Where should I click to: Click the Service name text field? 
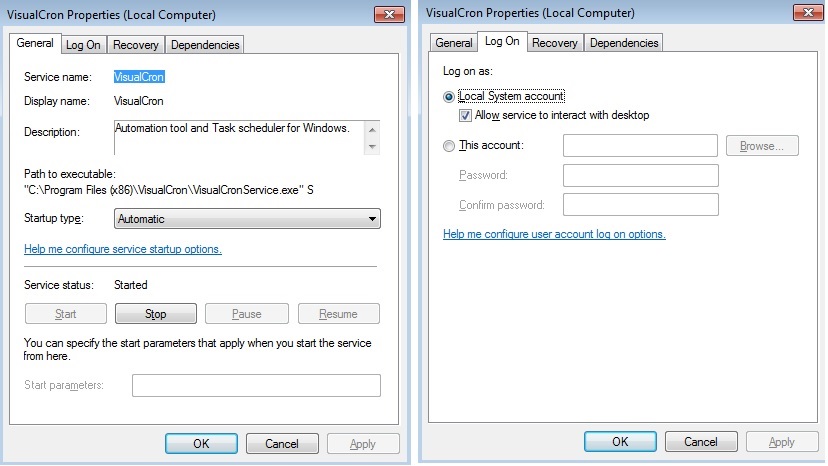coord(139,77)
